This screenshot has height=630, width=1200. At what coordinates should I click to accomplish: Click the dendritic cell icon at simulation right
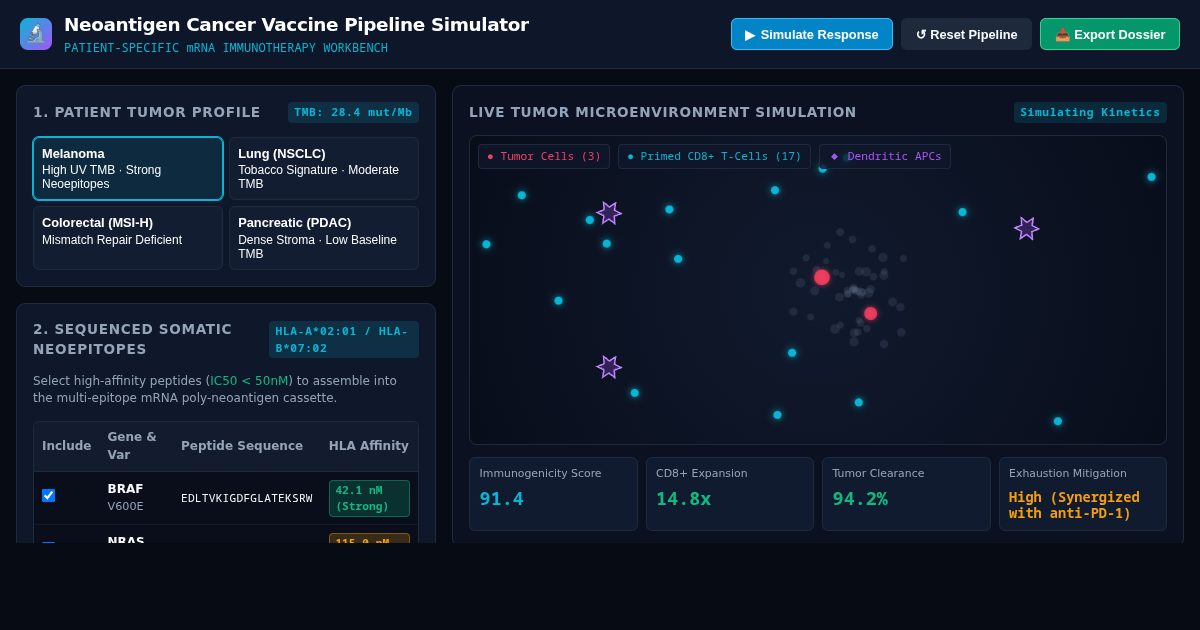[1026, 228]
